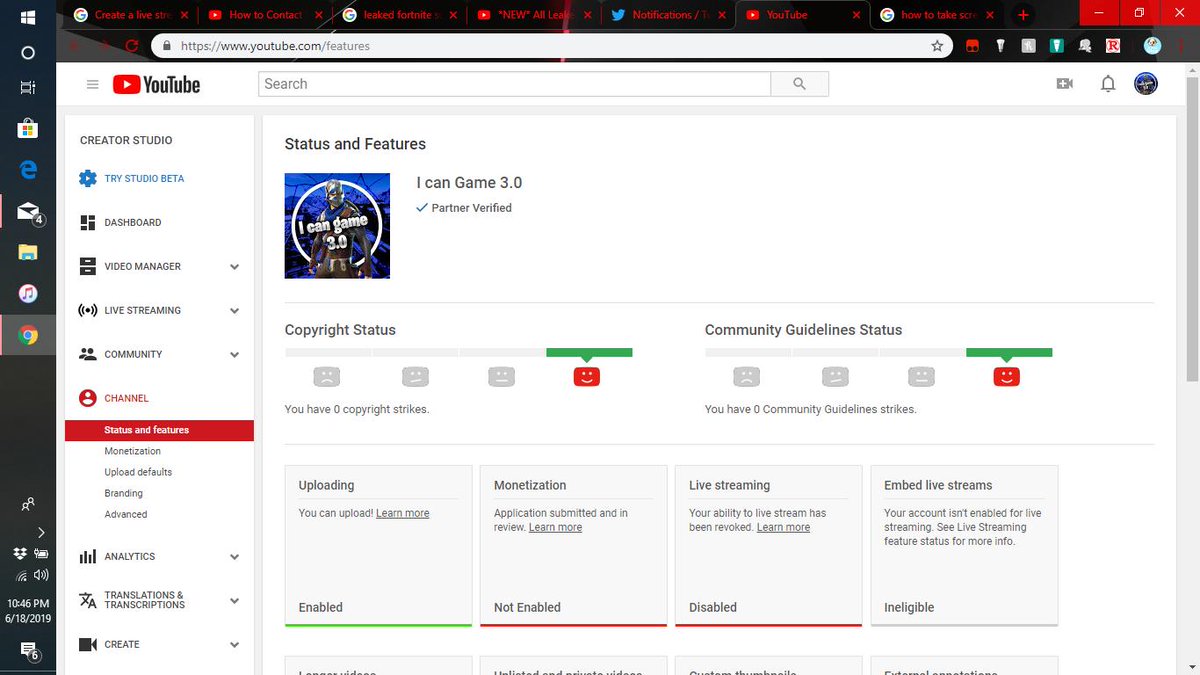Open the YouTube hamburger guide menu

point(93,85)
